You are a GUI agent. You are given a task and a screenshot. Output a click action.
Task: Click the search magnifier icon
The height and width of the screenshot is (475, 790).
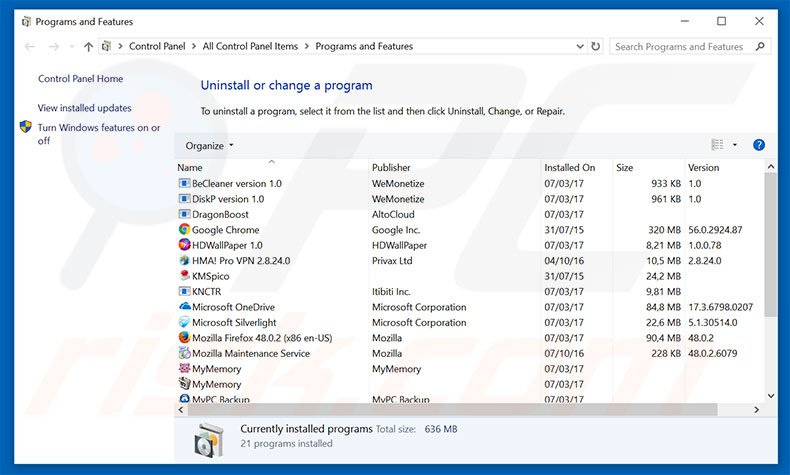click(x=760, y=46)
